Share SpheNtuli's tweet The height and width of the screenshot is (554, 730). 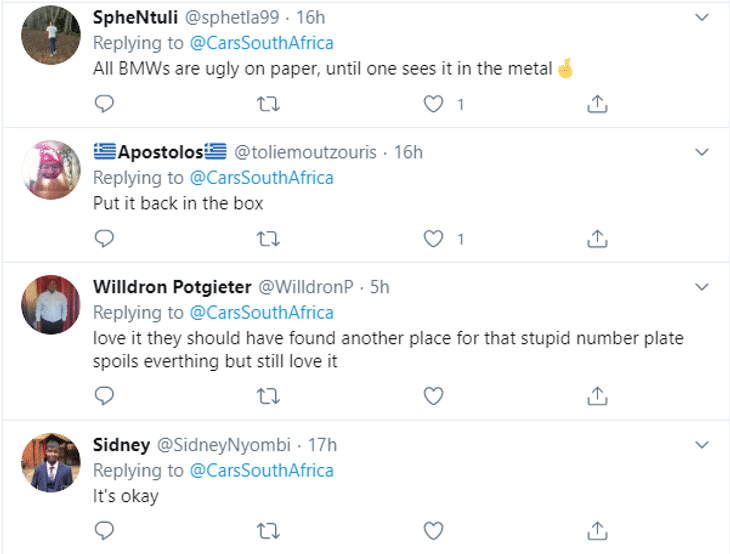(x=597, y=103)
